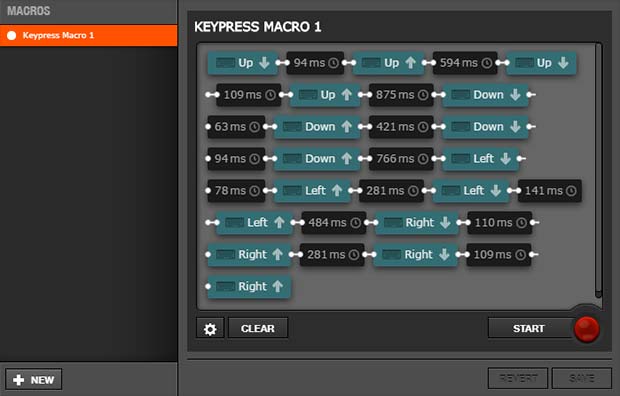Click the SAVE button
Viewport: 620px width, 396px height.
(x=582, y=378)
